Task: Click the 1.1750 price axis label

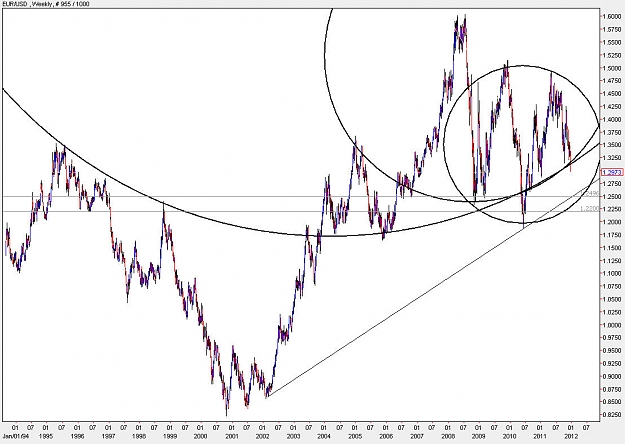Action: 612,235
